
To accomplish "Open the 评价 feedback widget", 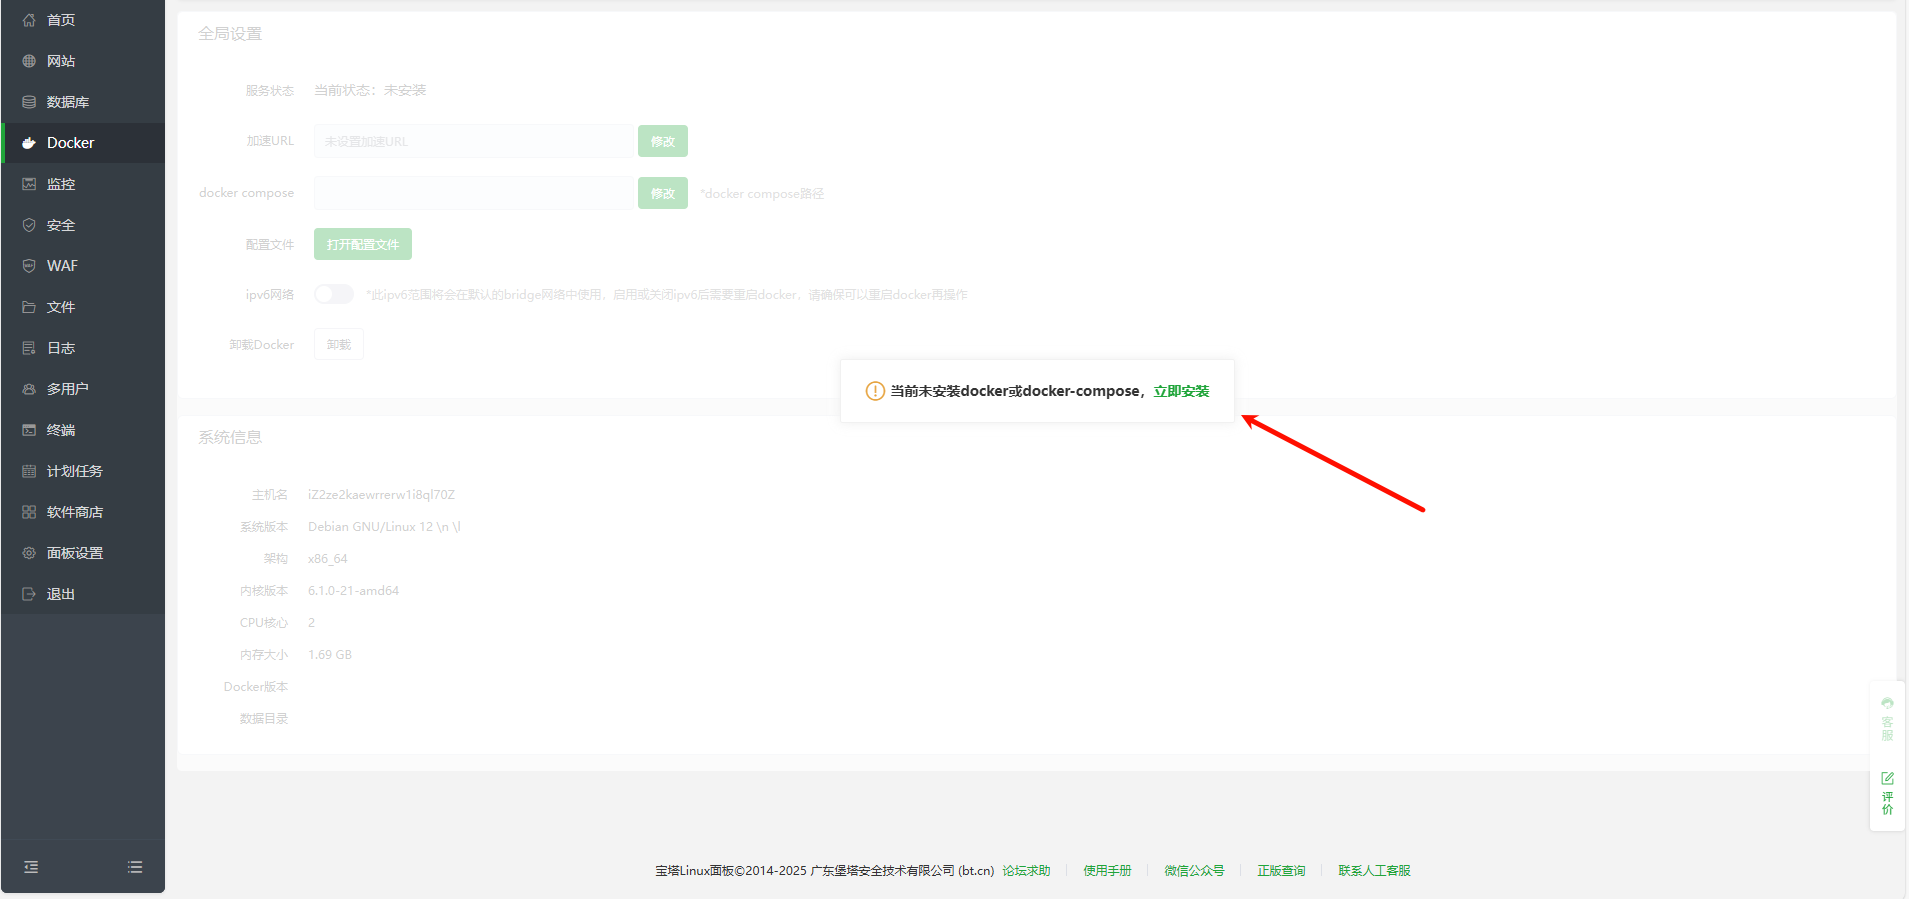I will point(1887,793).
